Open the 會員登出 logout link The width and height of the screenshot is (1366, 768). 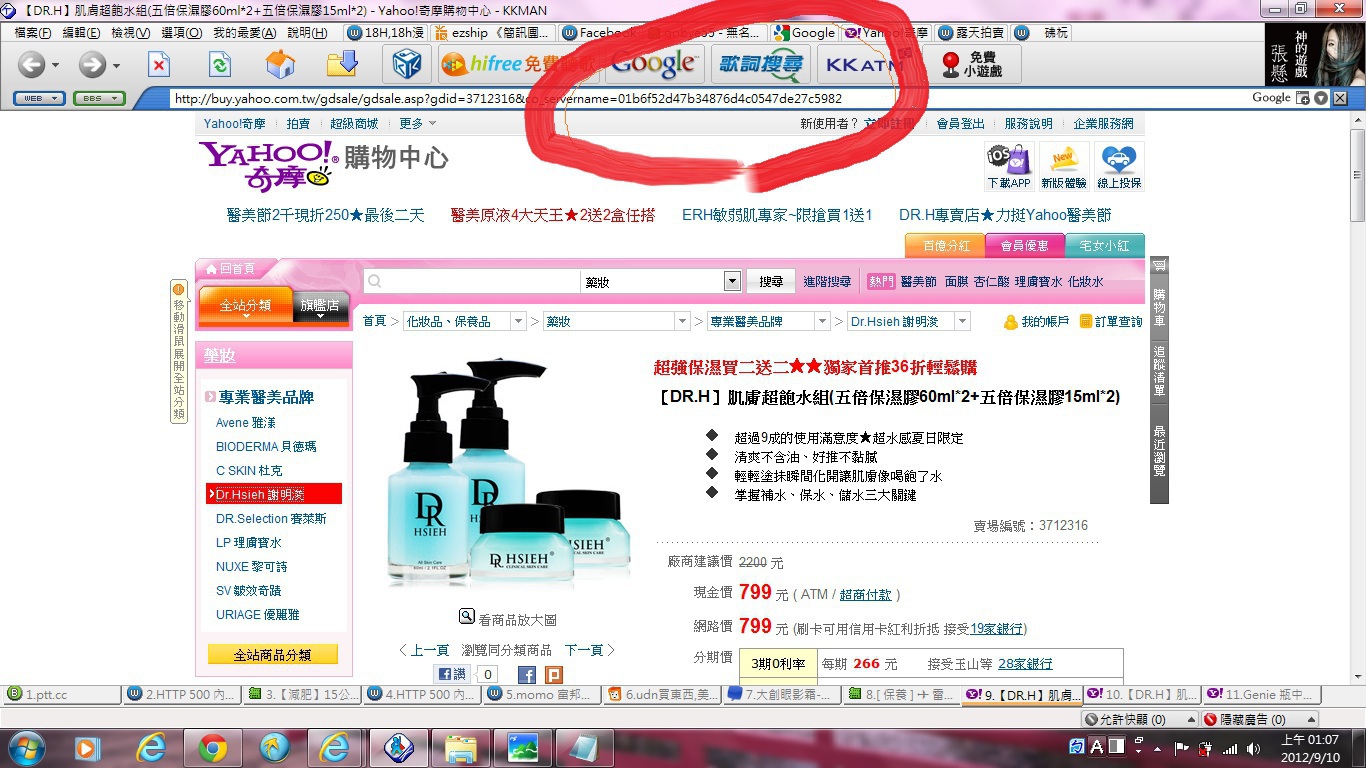[x=960, y=124]
